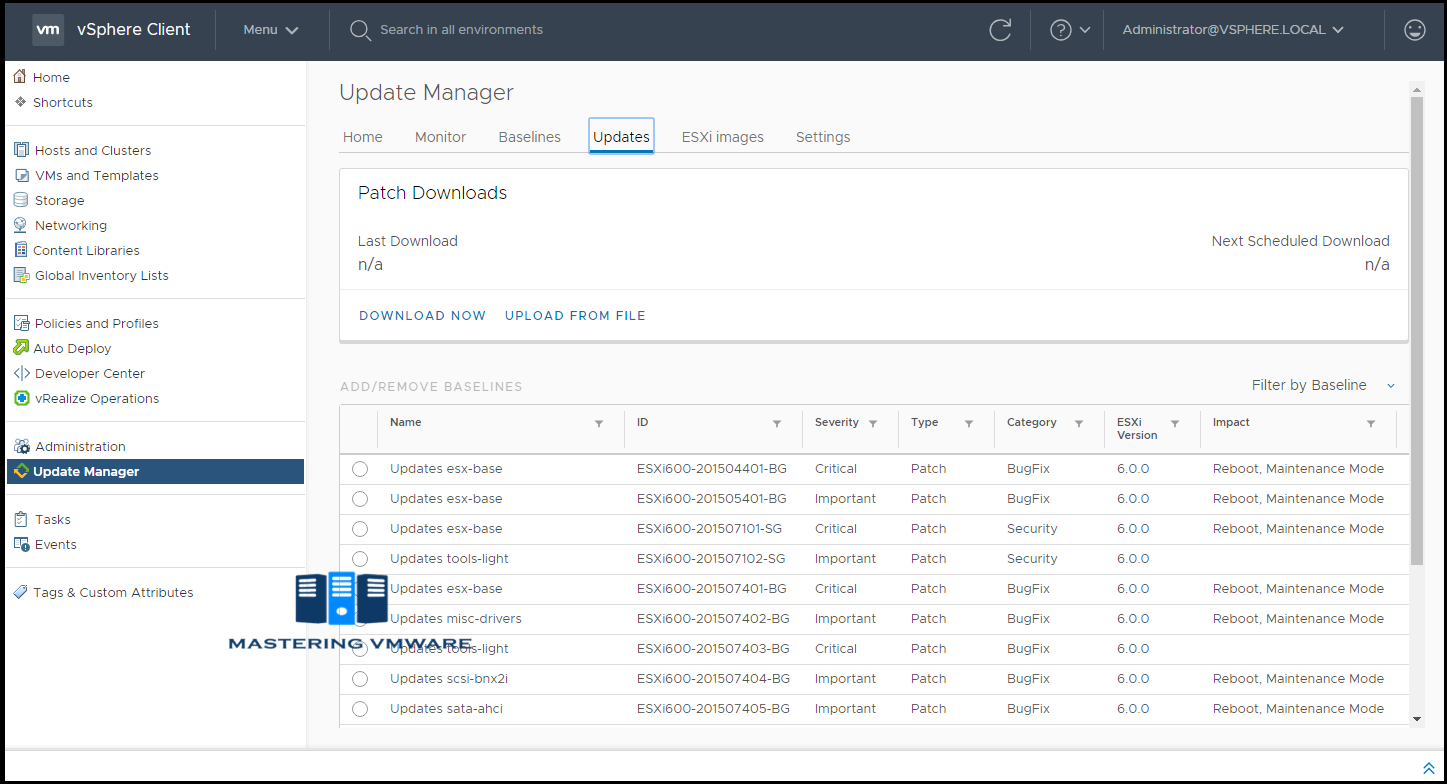Click the Tasks icon in sidebar
This screenshot has width=1447, height=784.
21,519
